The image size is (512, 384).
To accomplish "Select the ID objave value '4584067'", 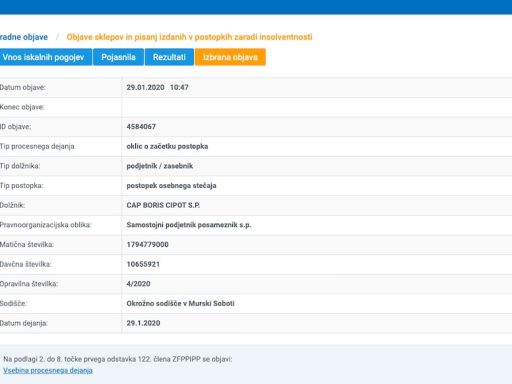I will point(141,127).
